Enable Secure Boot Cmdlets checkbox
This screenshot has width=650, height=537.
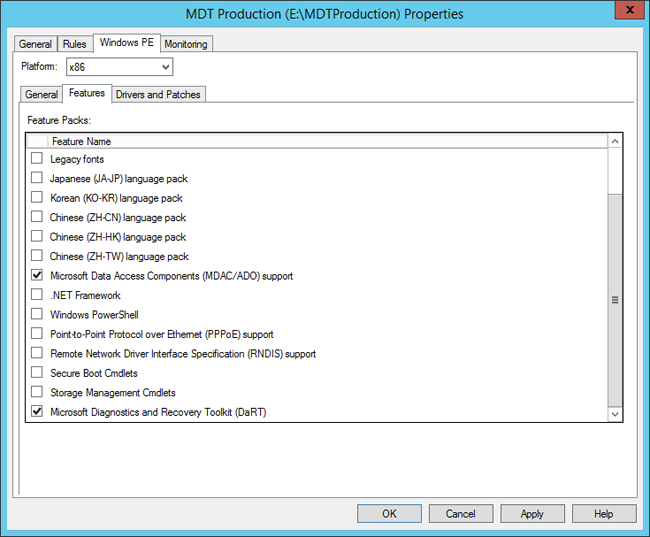click(37, 373)
